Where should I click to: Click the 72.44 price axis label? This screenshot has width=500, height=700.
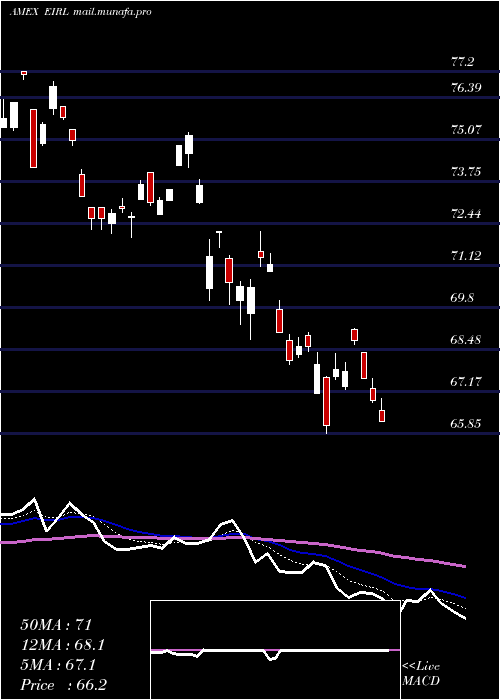pos(466,214)
